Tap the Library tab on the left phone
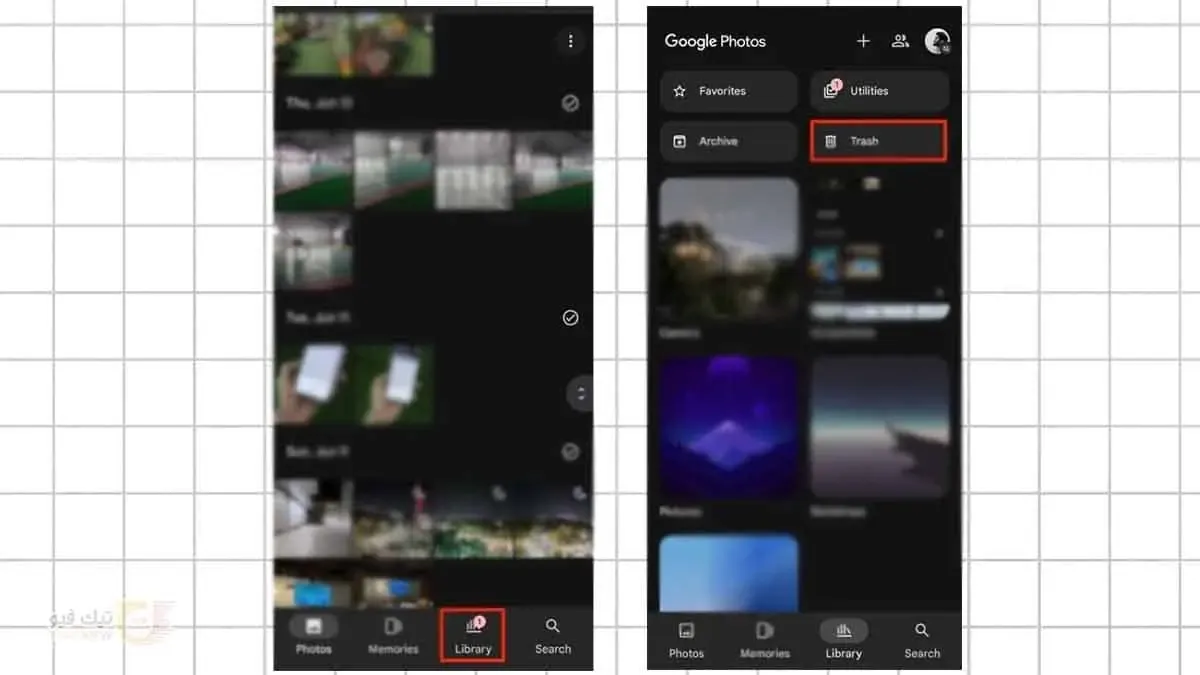The width and height of the screenshot is (1200, 675). point(473,635)
